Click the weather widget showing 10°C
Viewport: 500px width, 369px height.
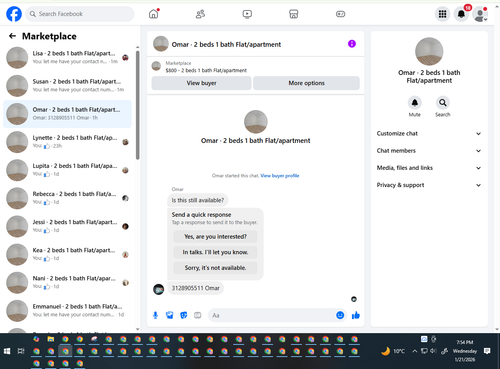click(393, 351)
